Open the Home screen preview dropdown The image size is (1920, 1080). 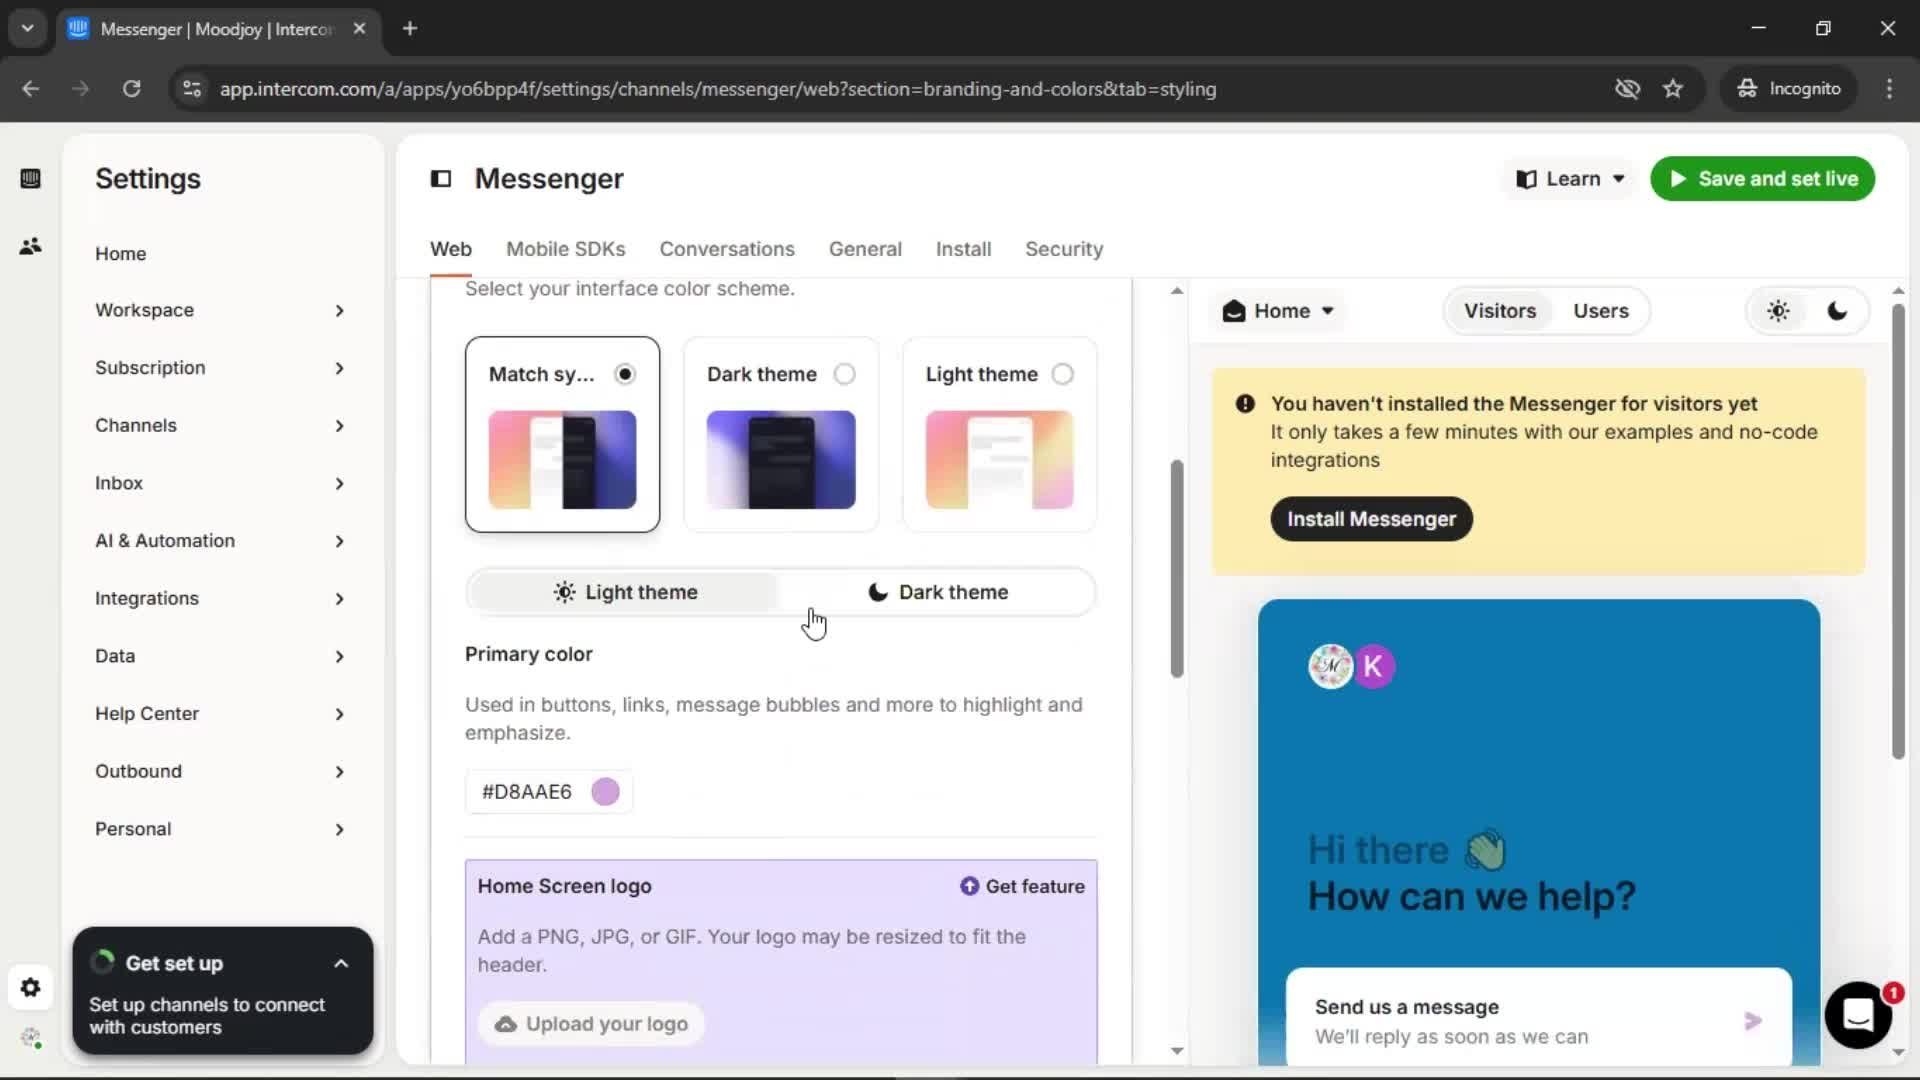tap(1278, 311)
